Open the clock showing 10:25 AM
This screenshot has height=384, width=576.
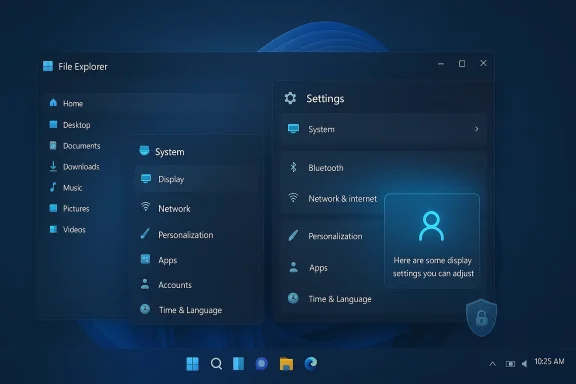click(549, 362)
